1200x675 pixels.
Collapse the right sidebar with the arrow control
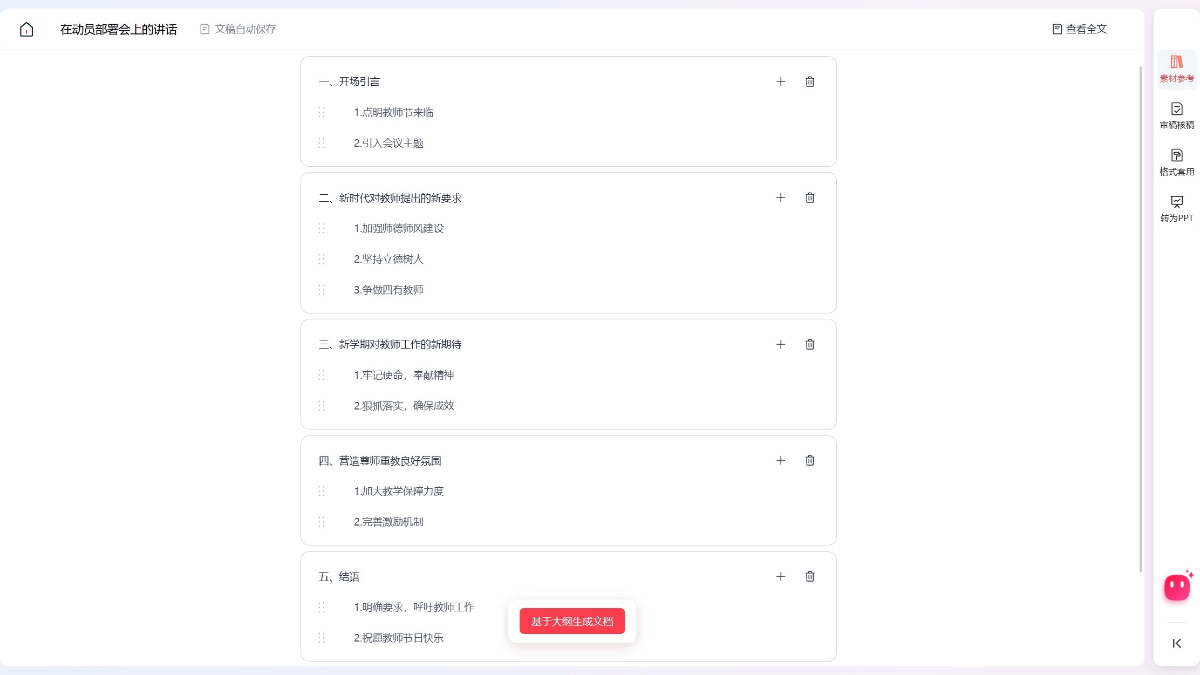point(1176,643)
